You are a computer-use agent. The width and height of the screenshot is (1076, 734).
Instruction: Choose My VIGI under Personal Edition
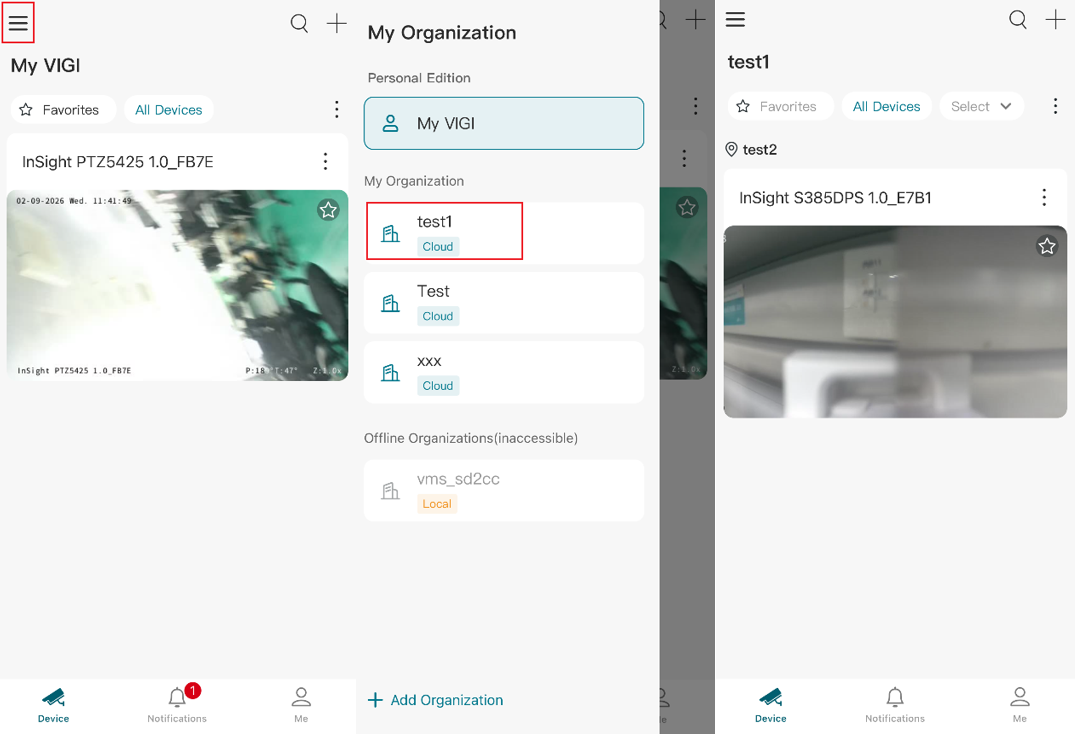tap(504, 123)
